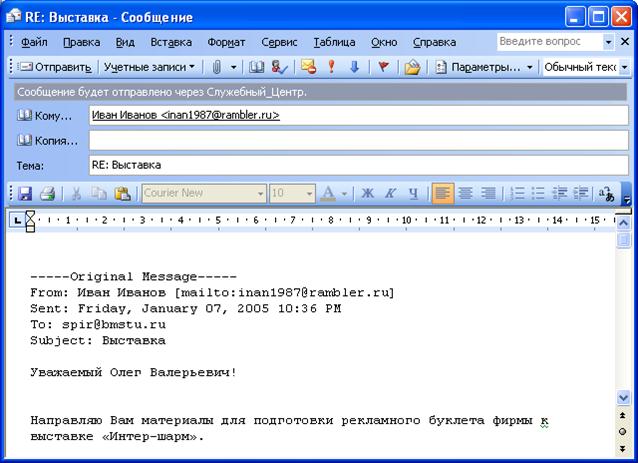The width and height of the screenshot is (638, 463).
Task: Click the previous page double-arrow button
Action: tap(623, 415)
